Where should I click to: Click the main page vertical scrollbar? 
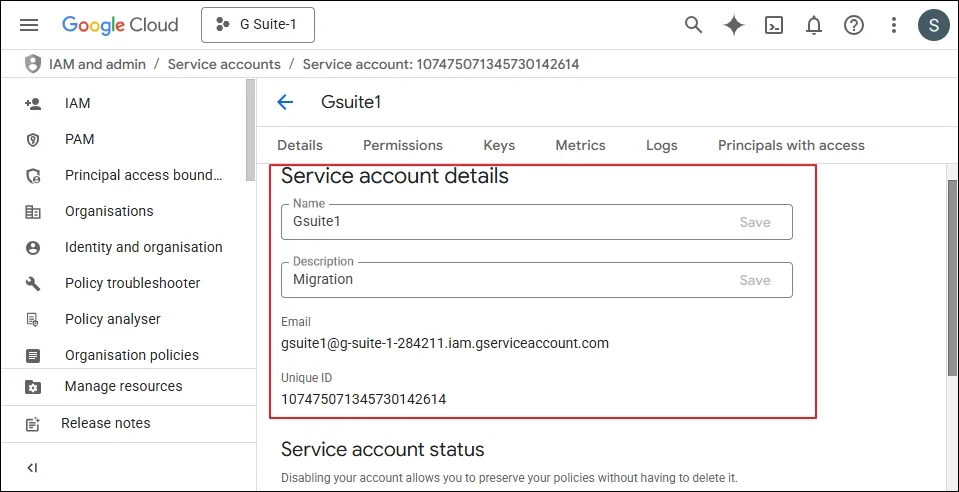pyautogui.click(x=952, y=278)
